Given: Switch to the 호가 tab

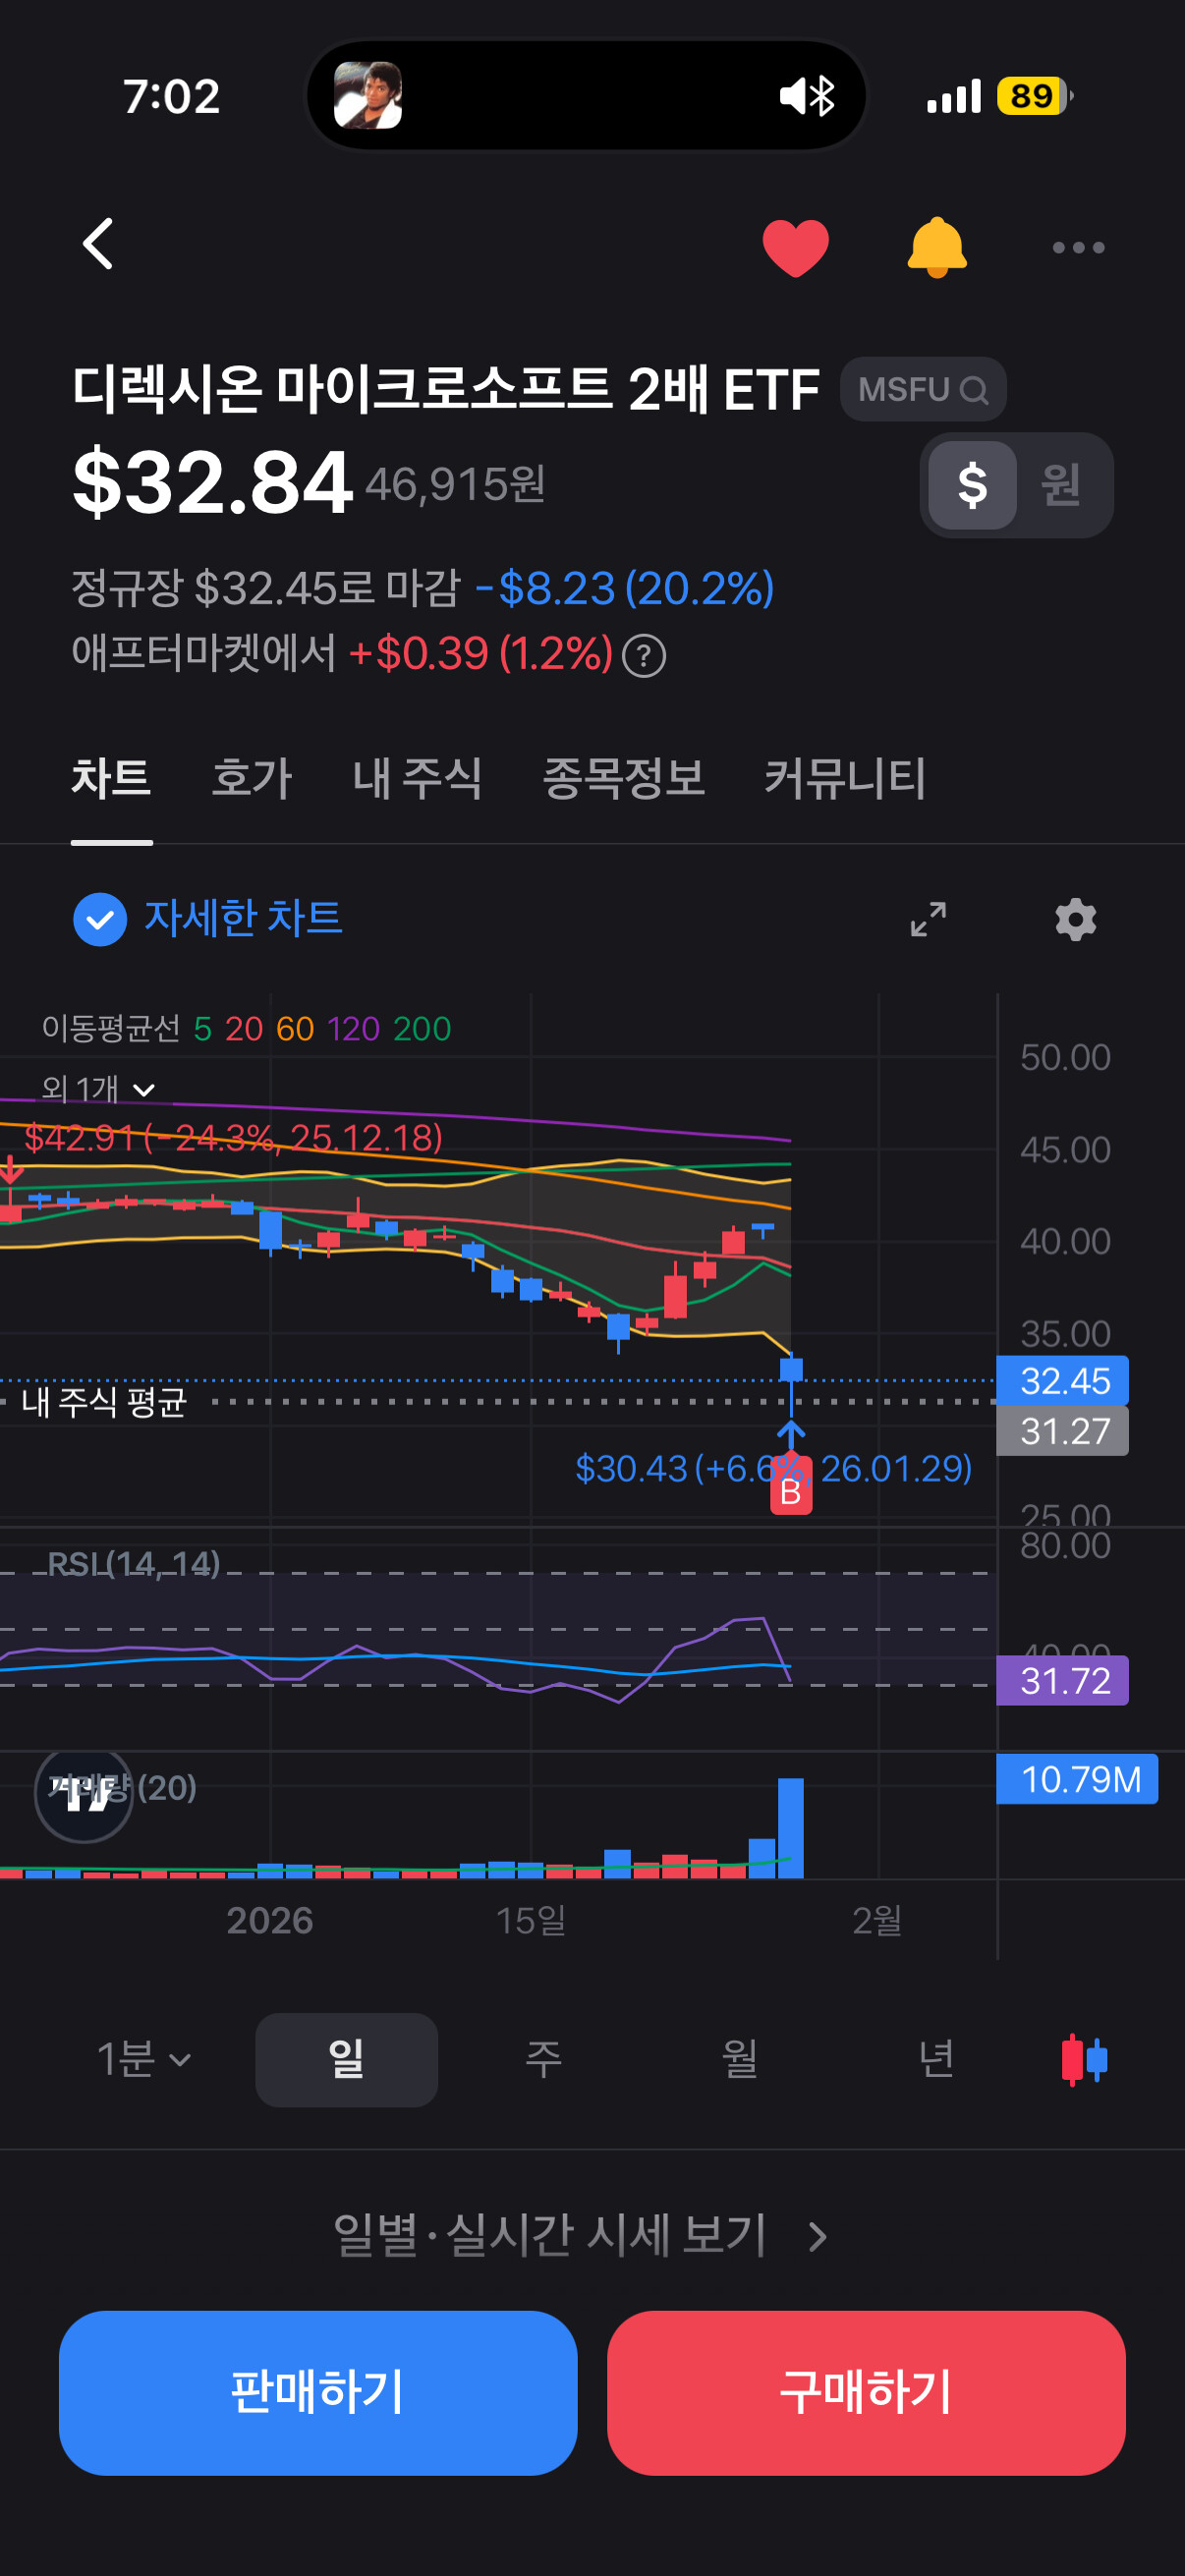Looking at the screenshot, I should click(x=251, y=778).
